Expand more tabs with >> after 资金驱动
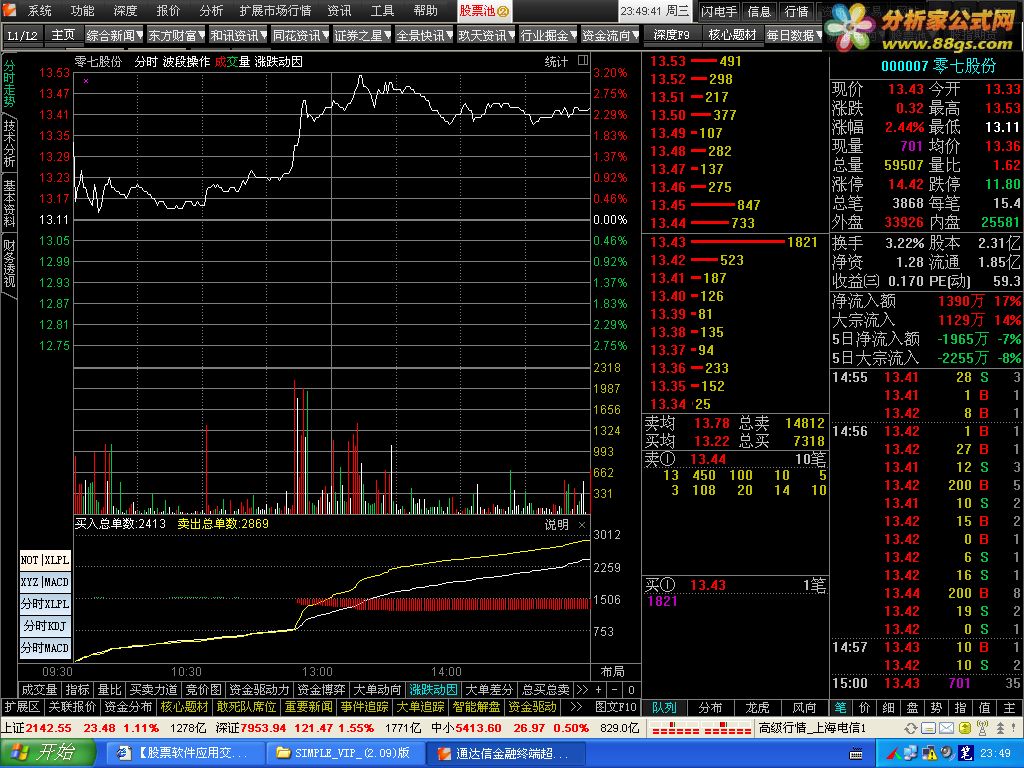This screenshot has width=1024, height=768. (575, 707)
